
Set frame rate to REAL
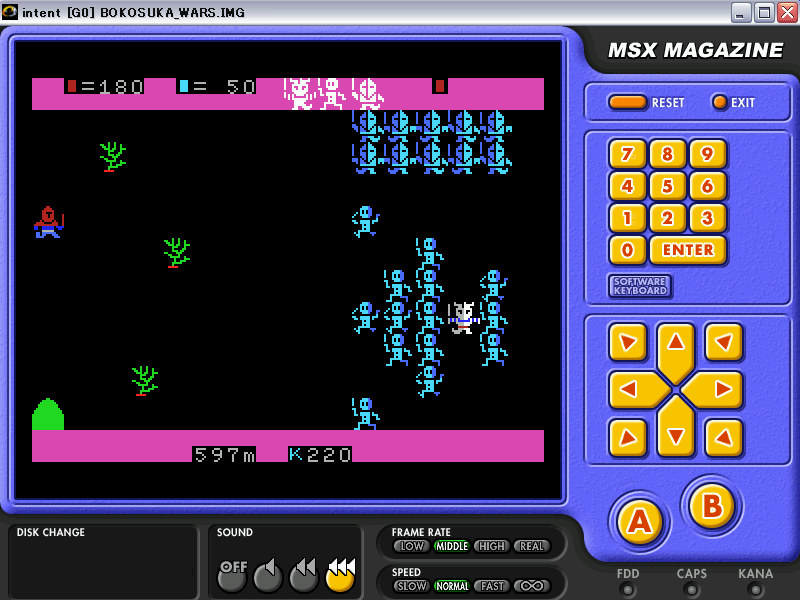(x=532, y=546)
